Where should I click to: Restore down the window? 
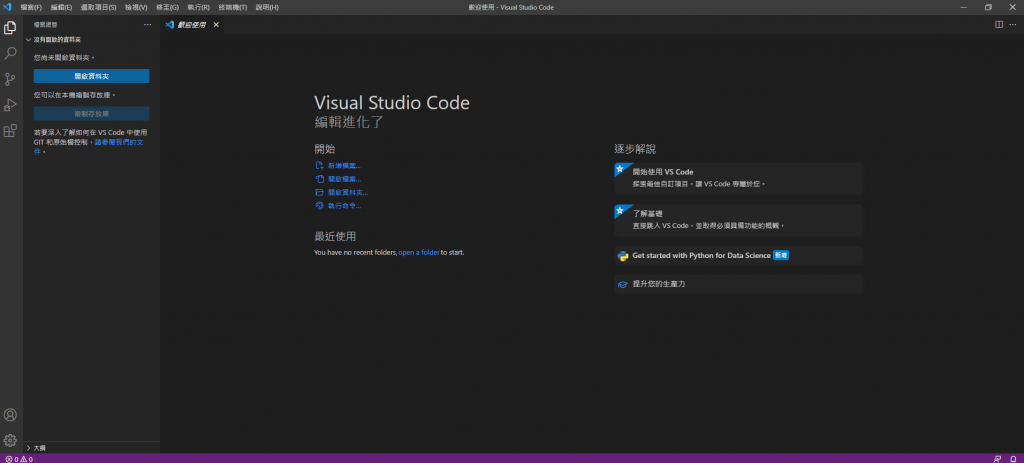pos(988,7)
